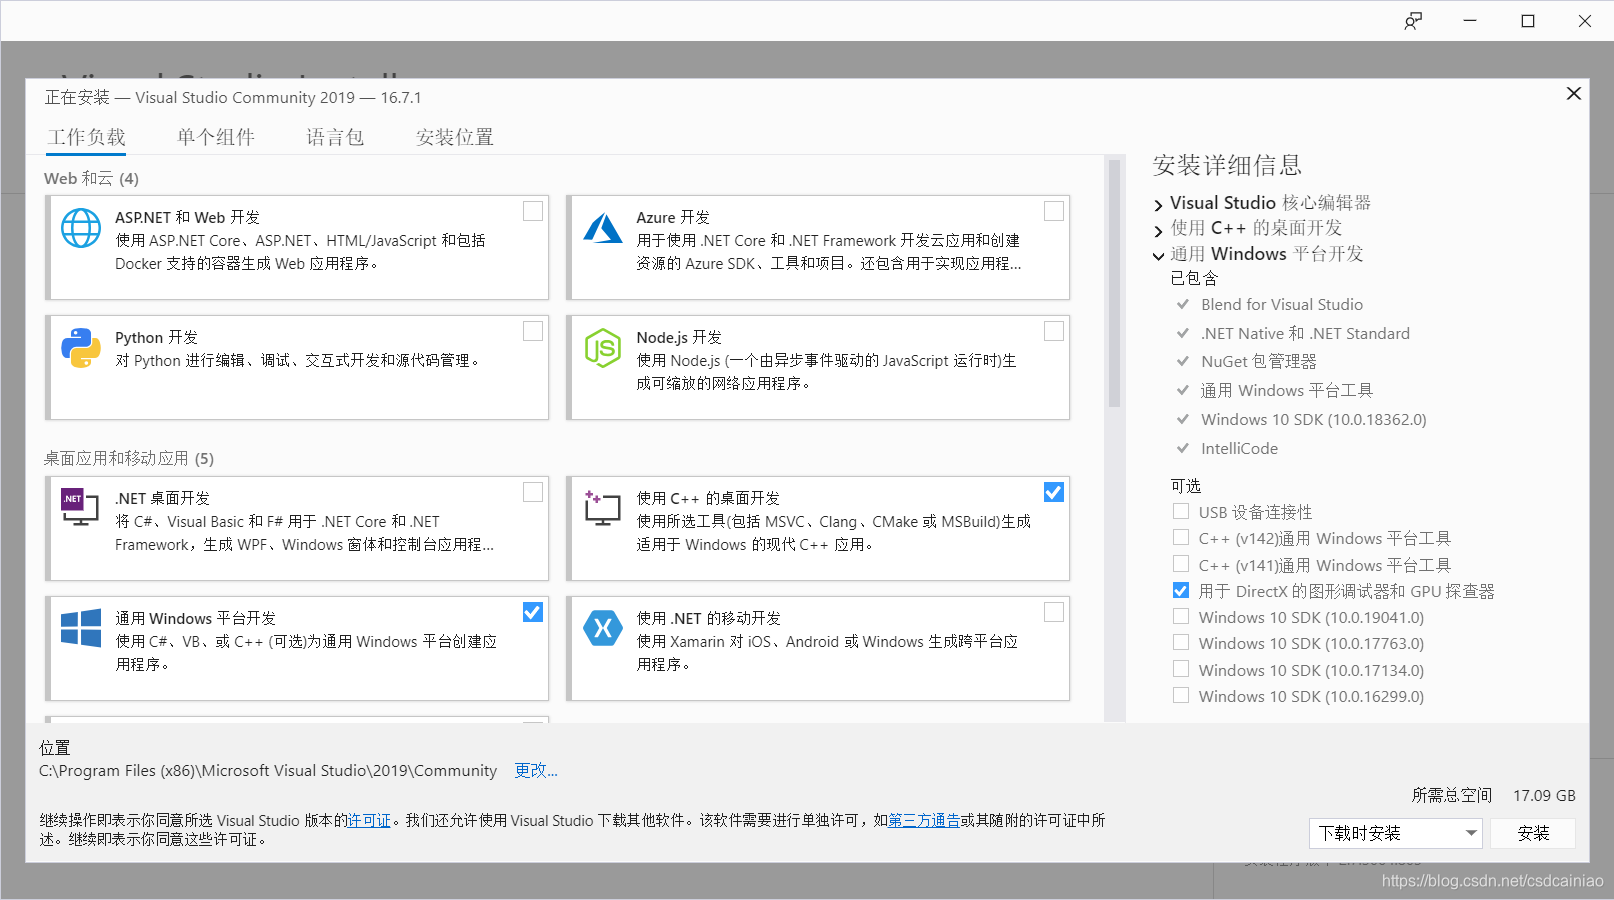Select NuGet 包管理器 included item
Screen dimensions: 1614x900
pos(1259,361)
